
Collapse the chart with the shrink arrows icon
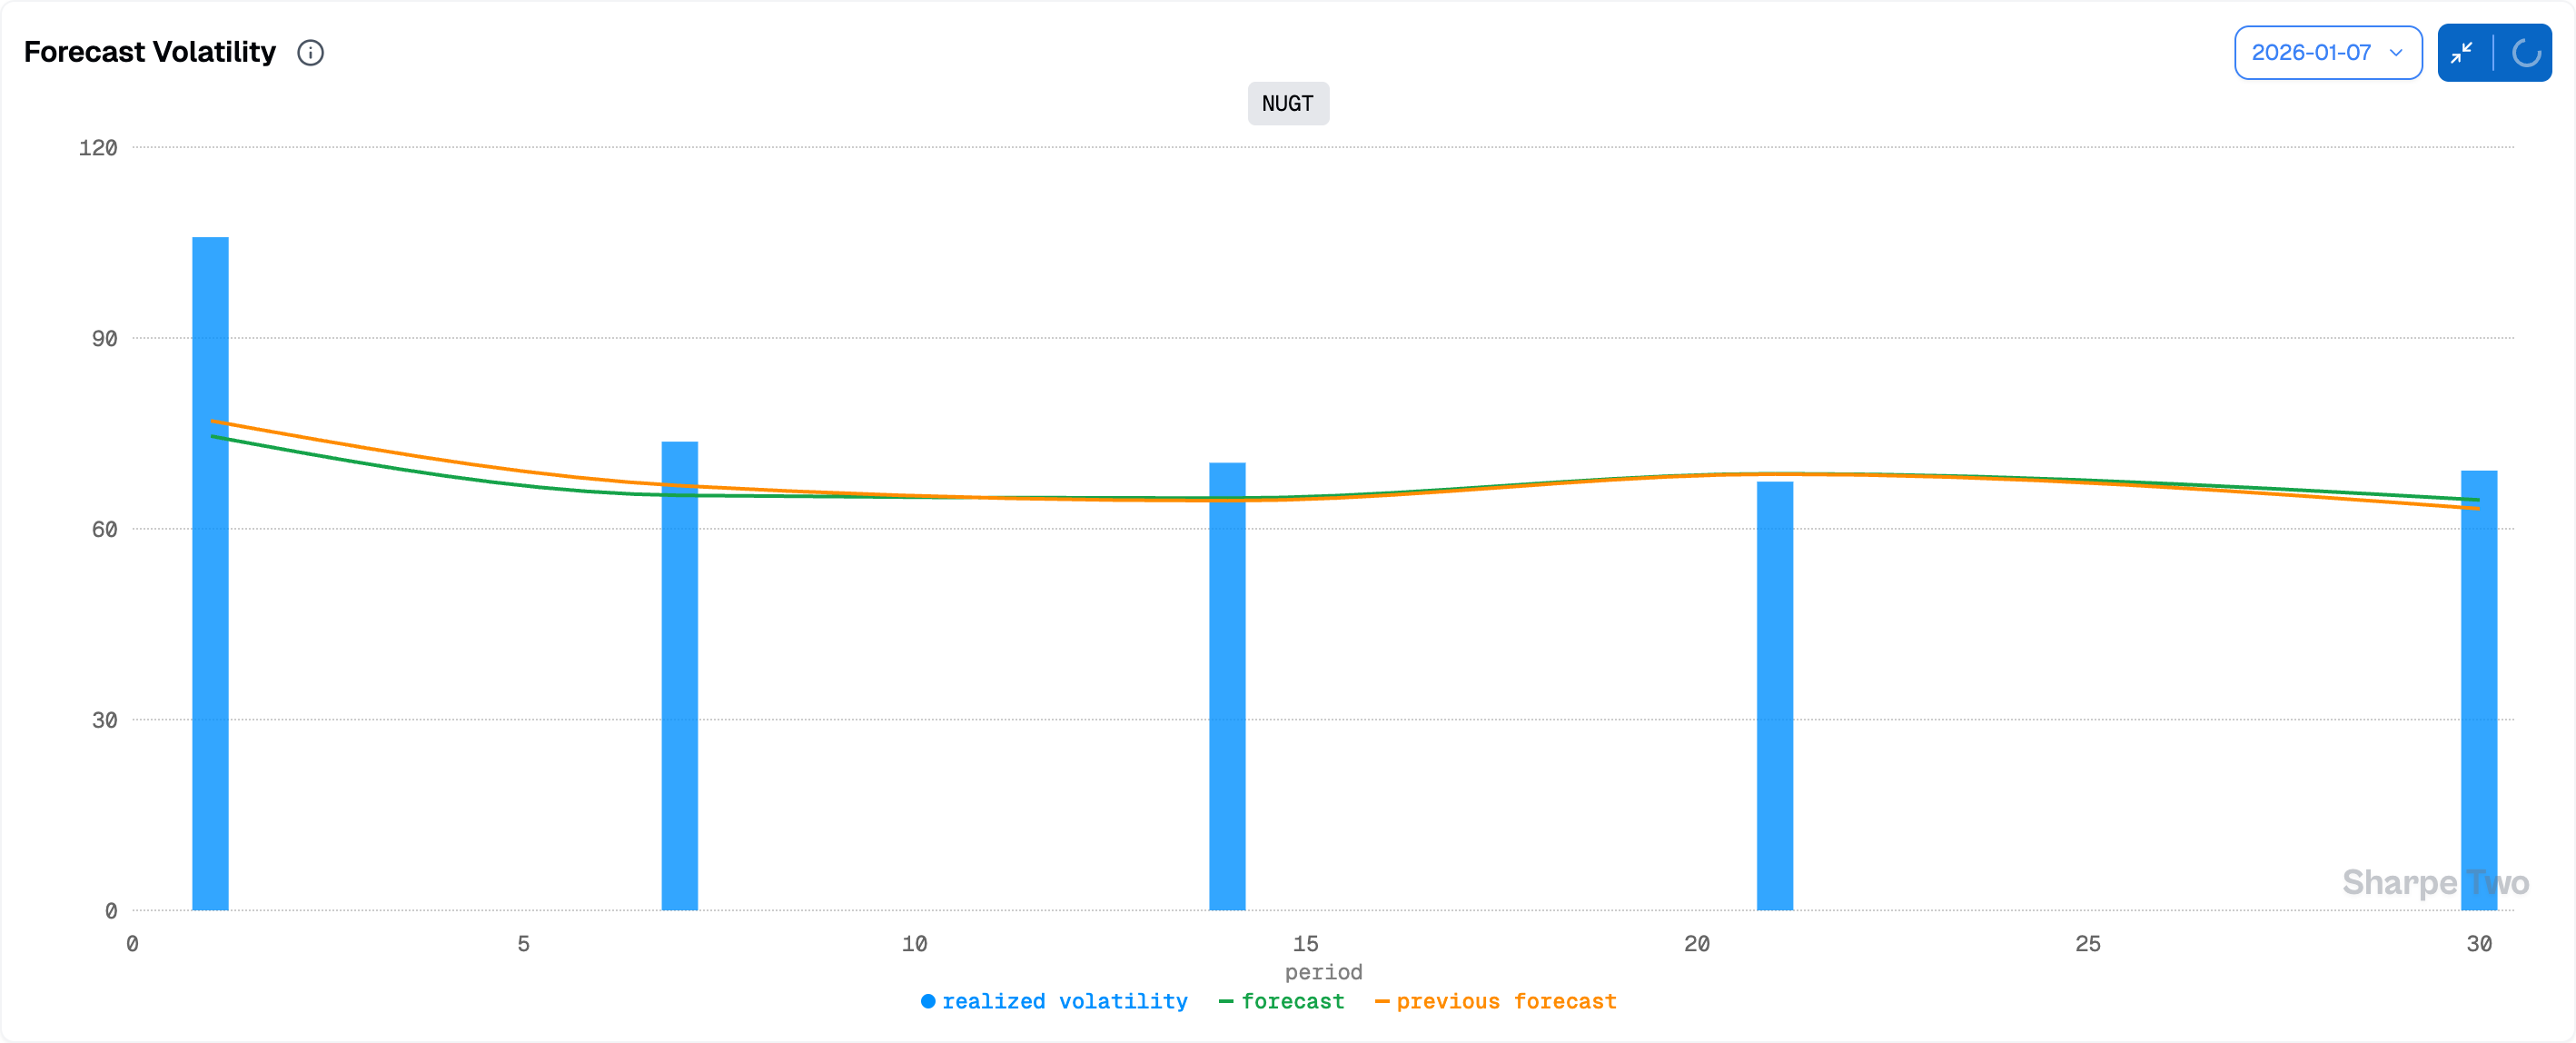pyautogui.click(x=2463, y=53)
